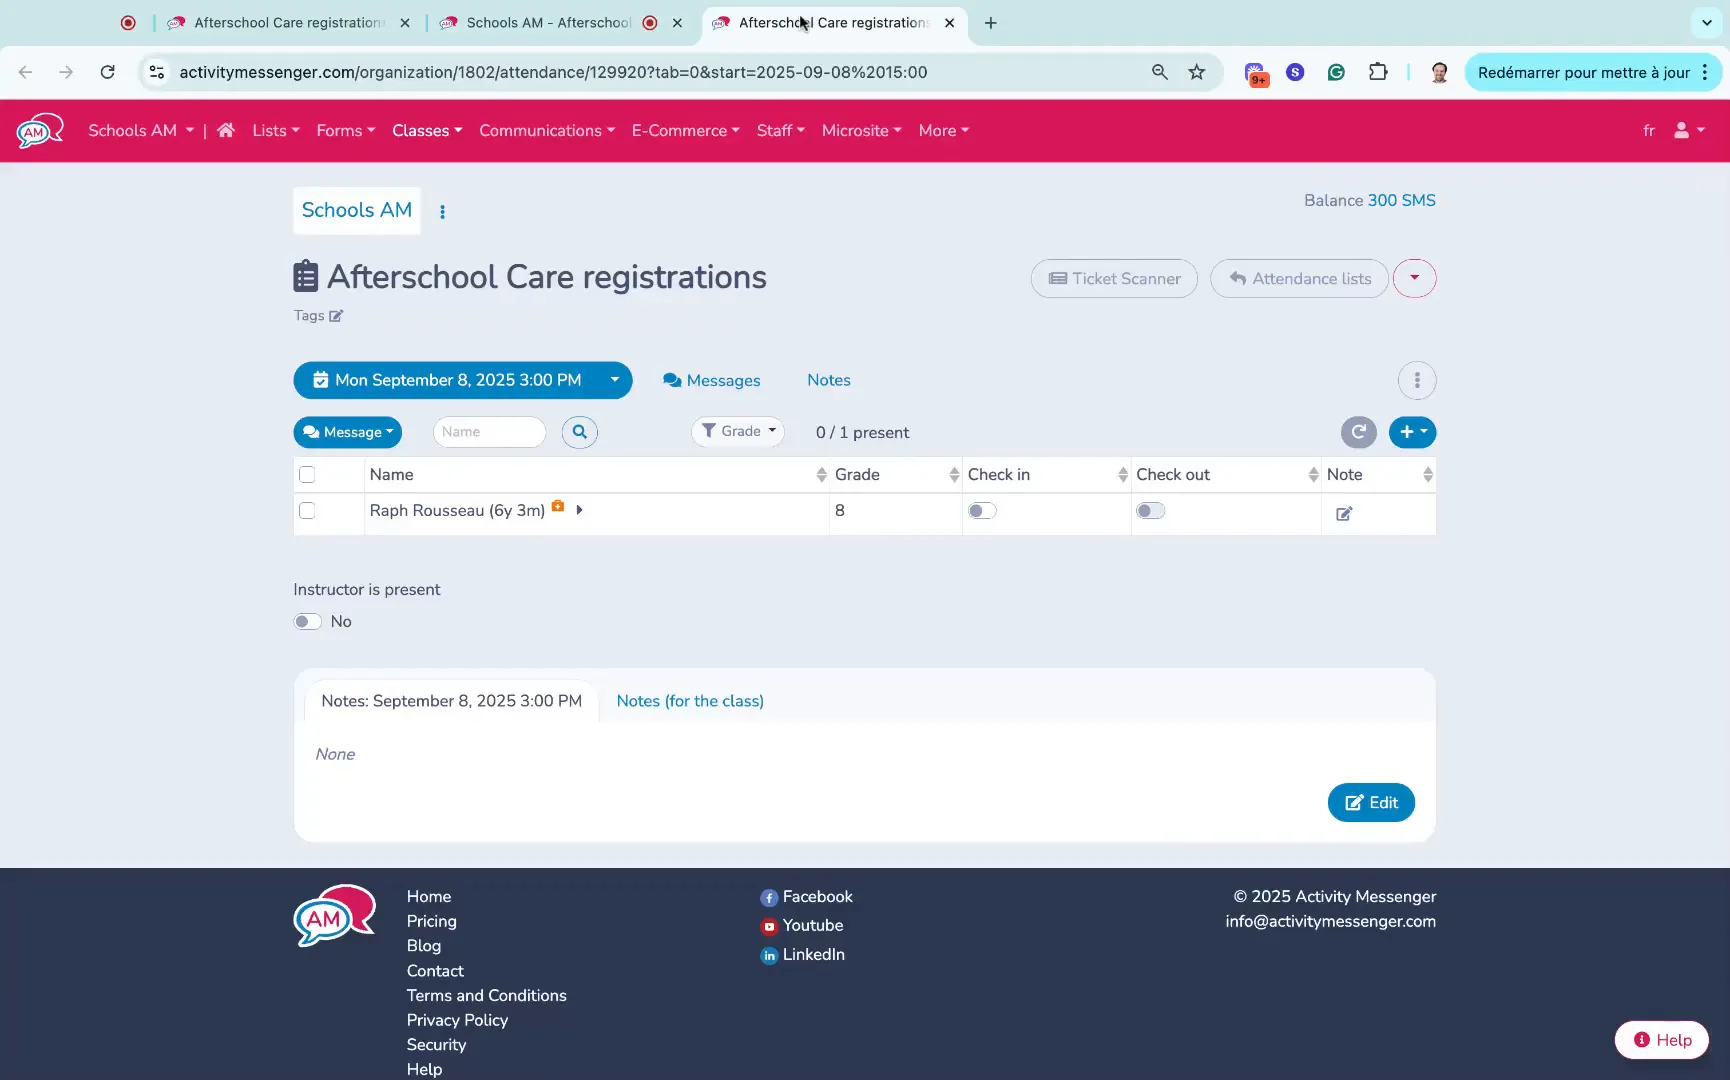Open the blue Message dropdown button

347,432
